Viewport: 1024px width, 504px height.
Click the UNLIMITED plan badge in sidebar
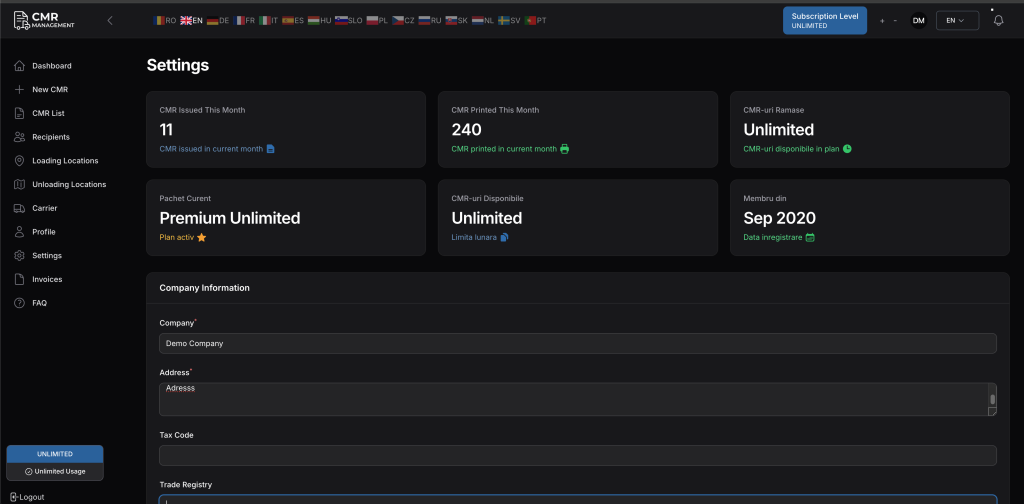(x=55, y=454)
